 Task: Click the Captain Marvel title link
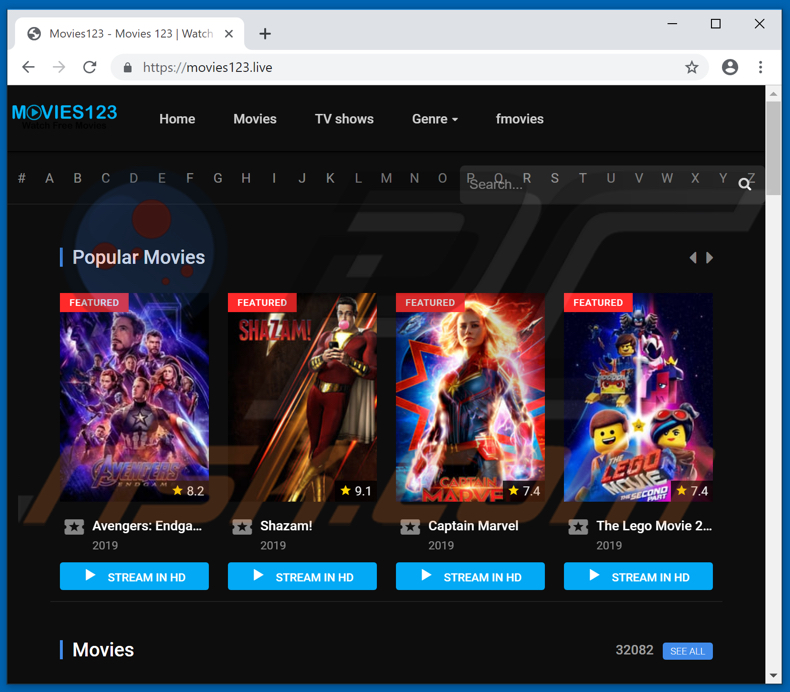coord(473,526)
